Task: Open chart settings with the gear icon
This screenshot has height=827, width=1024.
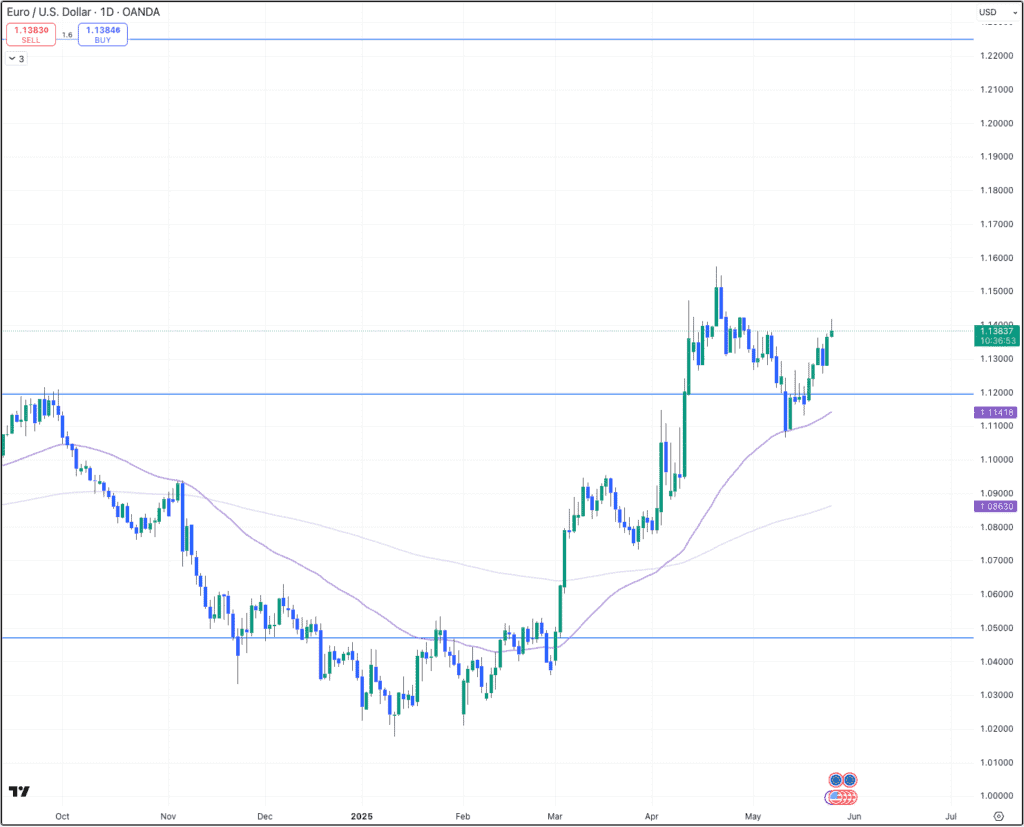Action: [998, 816]
